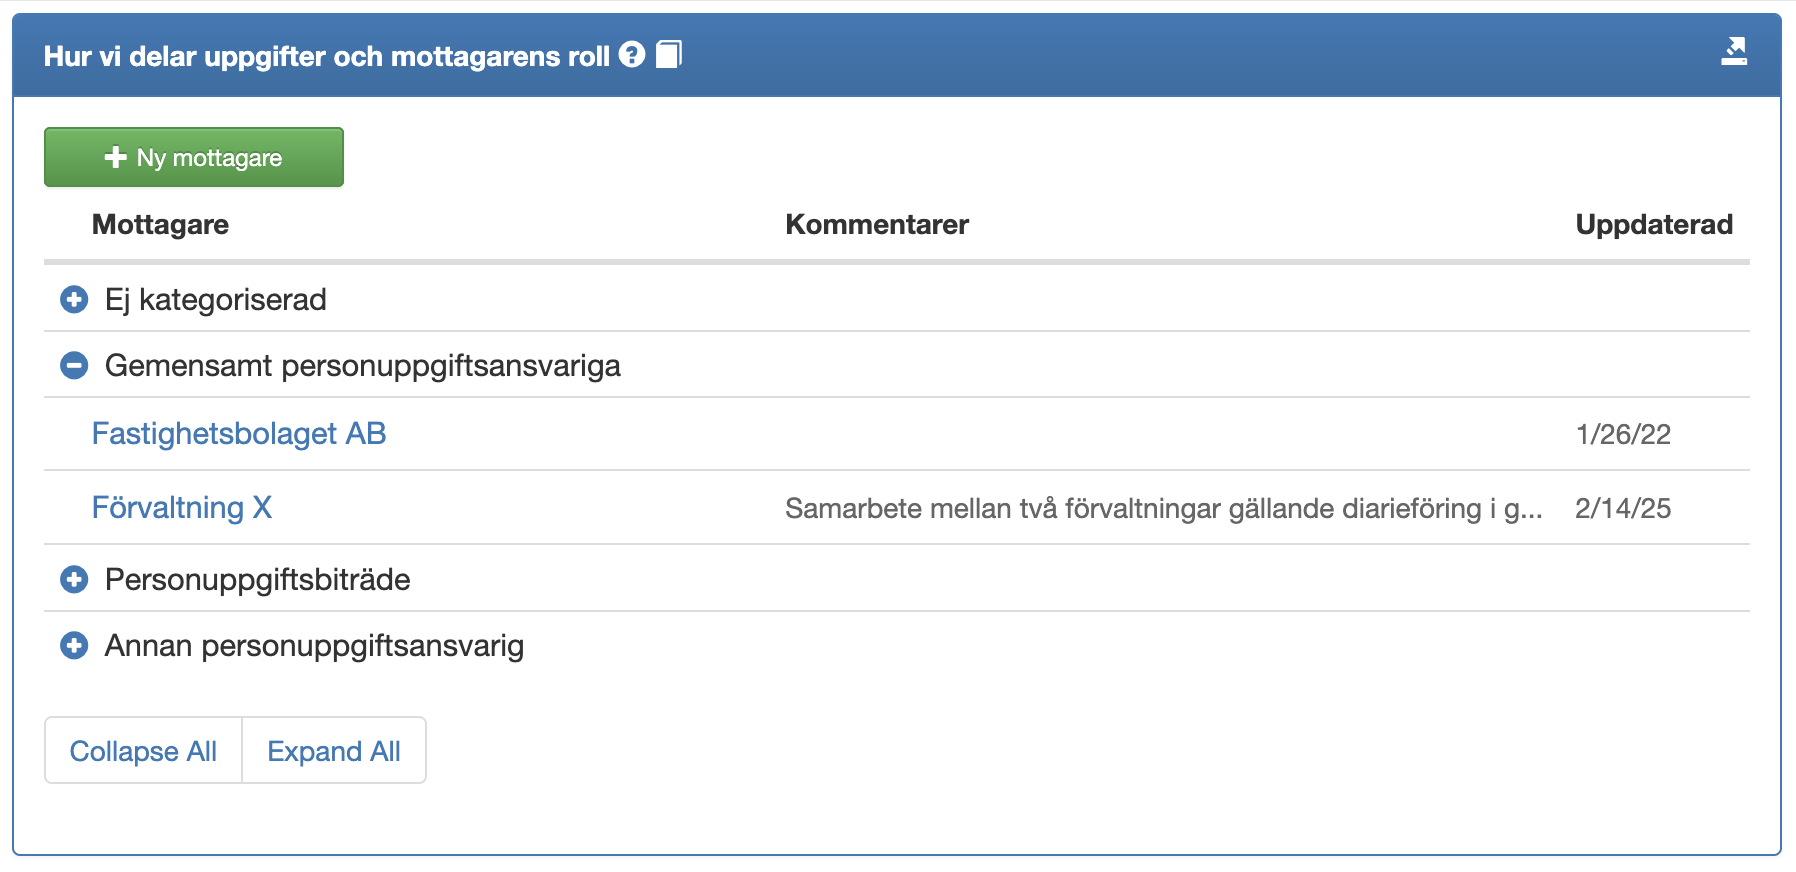Sort by the Mottagare column header
The height and width of the screenshot is (872, 1796).
click(x=160, y=225)
